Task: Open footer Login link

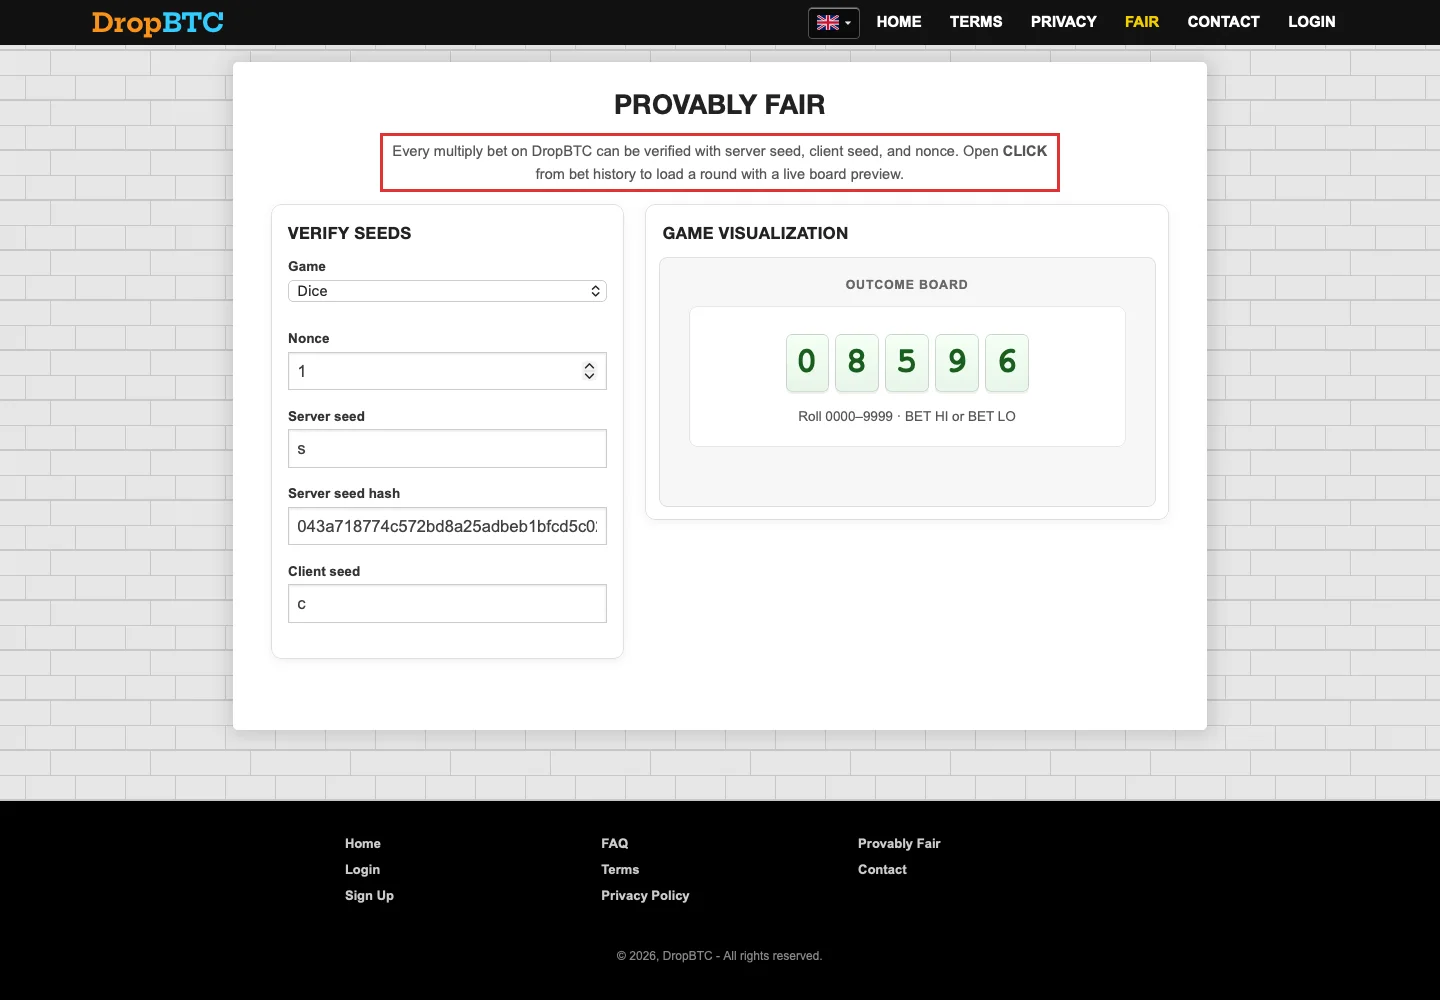Action: pos(363,870)
